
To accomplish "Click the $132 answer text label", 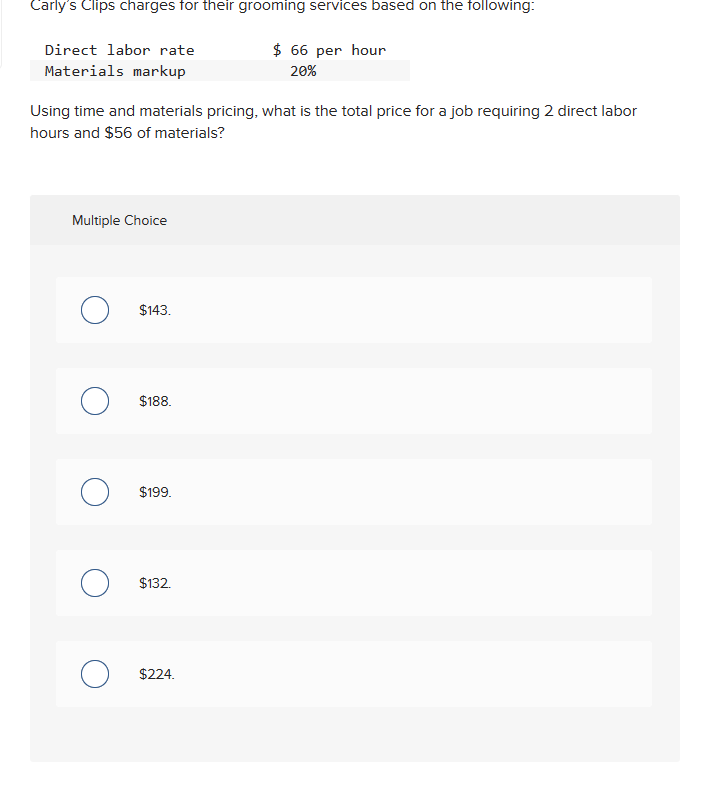I will [x=153, y=583].
